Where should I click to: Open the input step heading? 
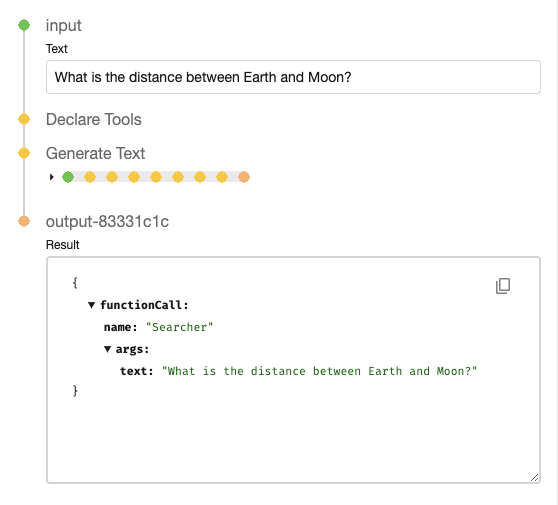[64, 26]
